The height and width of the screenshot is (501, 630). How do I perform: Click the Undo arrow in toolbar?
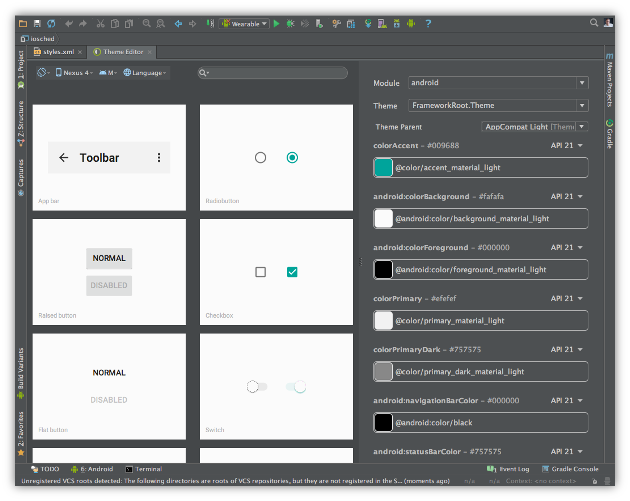click(69, 23)
